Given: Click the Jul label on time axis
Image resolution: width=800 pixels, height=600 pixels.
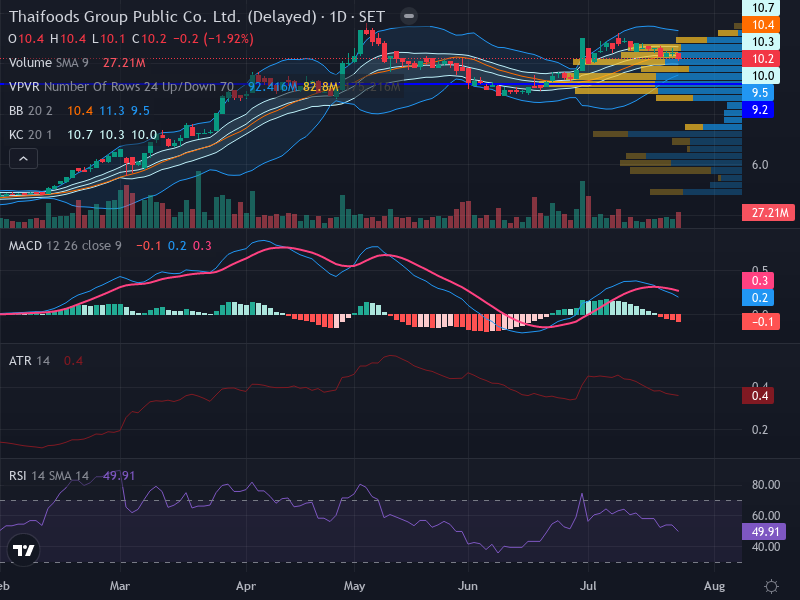Looking at the screenshot, I should (x=588, y=586).
